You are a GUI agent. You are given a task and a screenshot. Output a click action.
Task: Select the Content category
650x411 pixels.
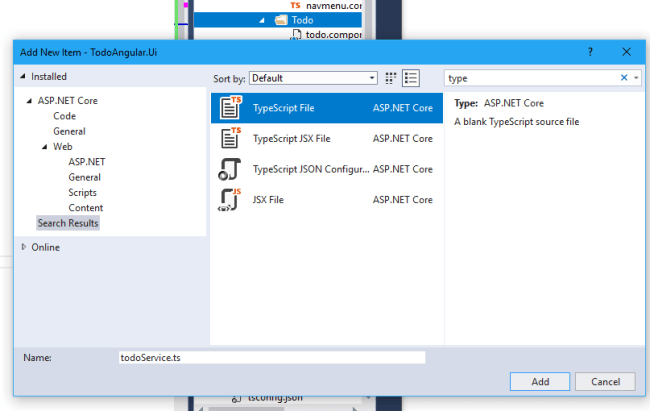pyautogui.click(x=85, y=208)
